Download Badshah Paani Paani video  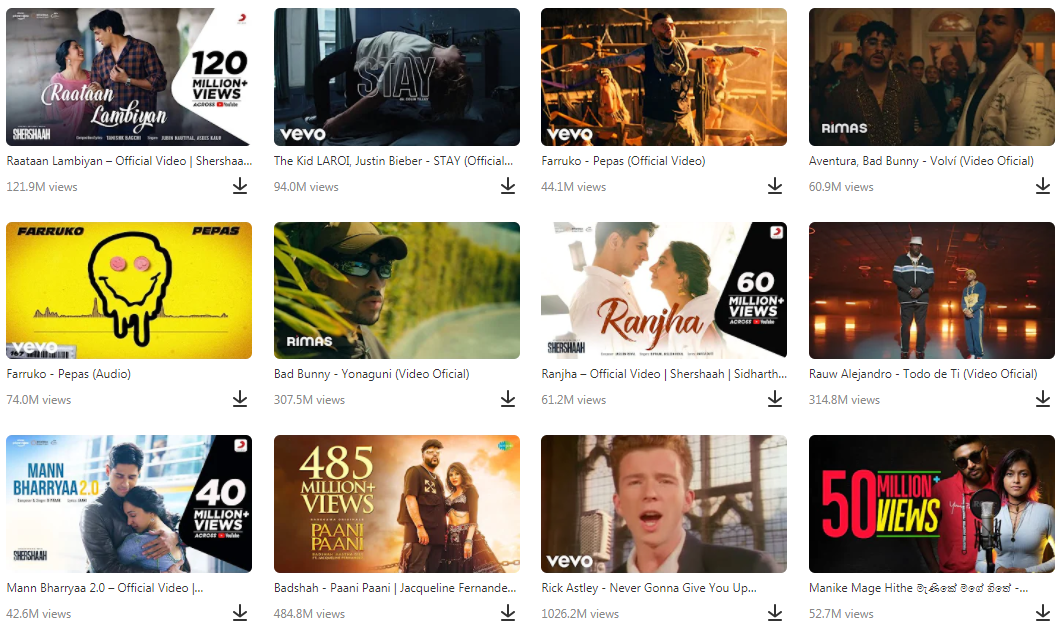click(507, 612)
